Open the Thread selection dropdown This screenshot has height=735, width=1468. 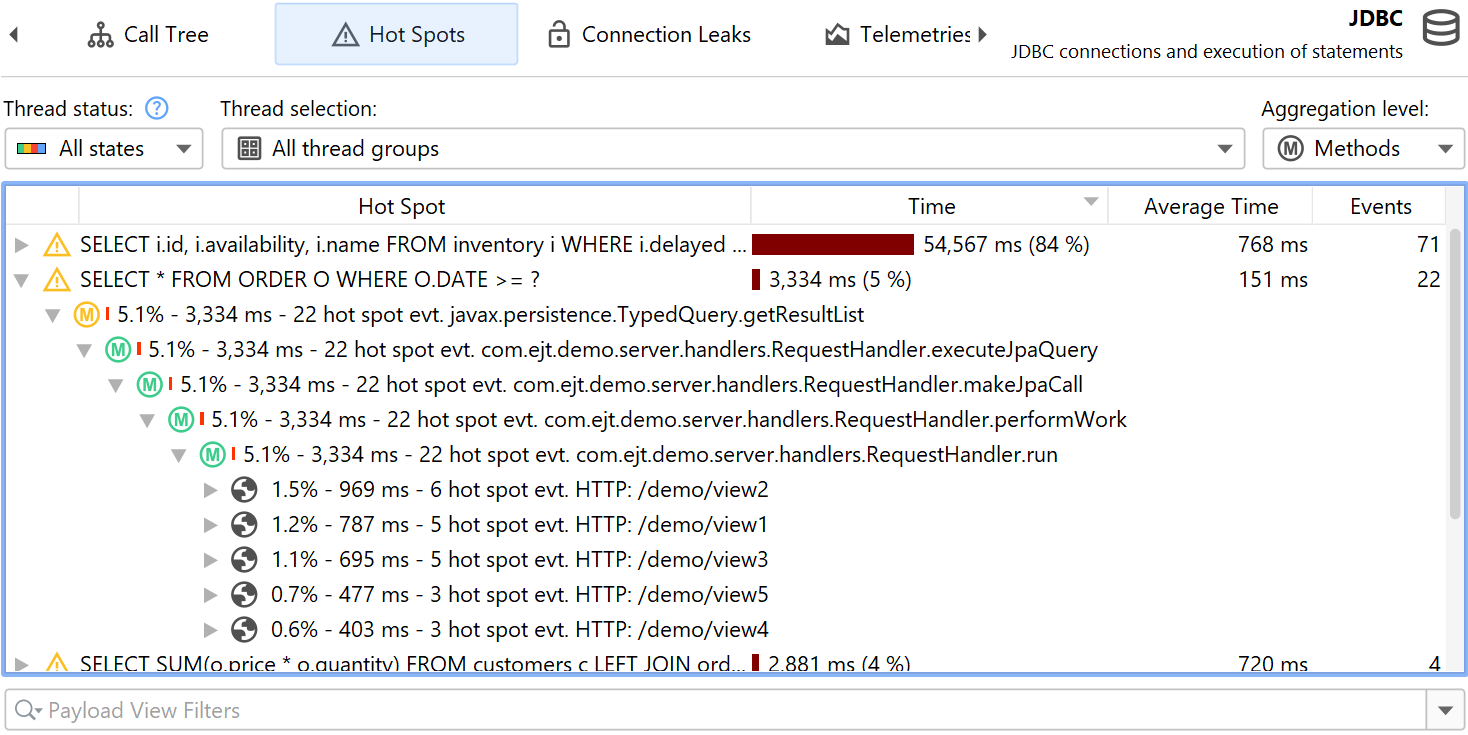coord(732,149)
